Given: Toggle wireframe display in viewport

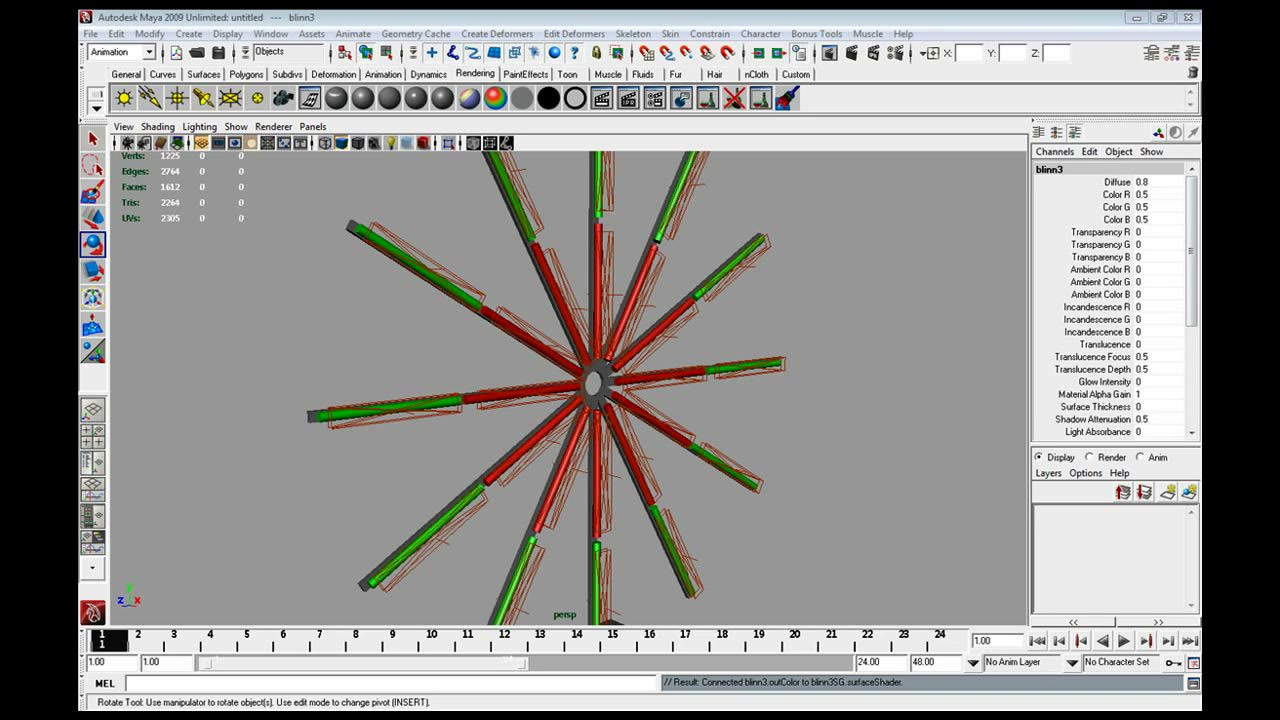Looking at the screenshot, I should click(325, 143).
